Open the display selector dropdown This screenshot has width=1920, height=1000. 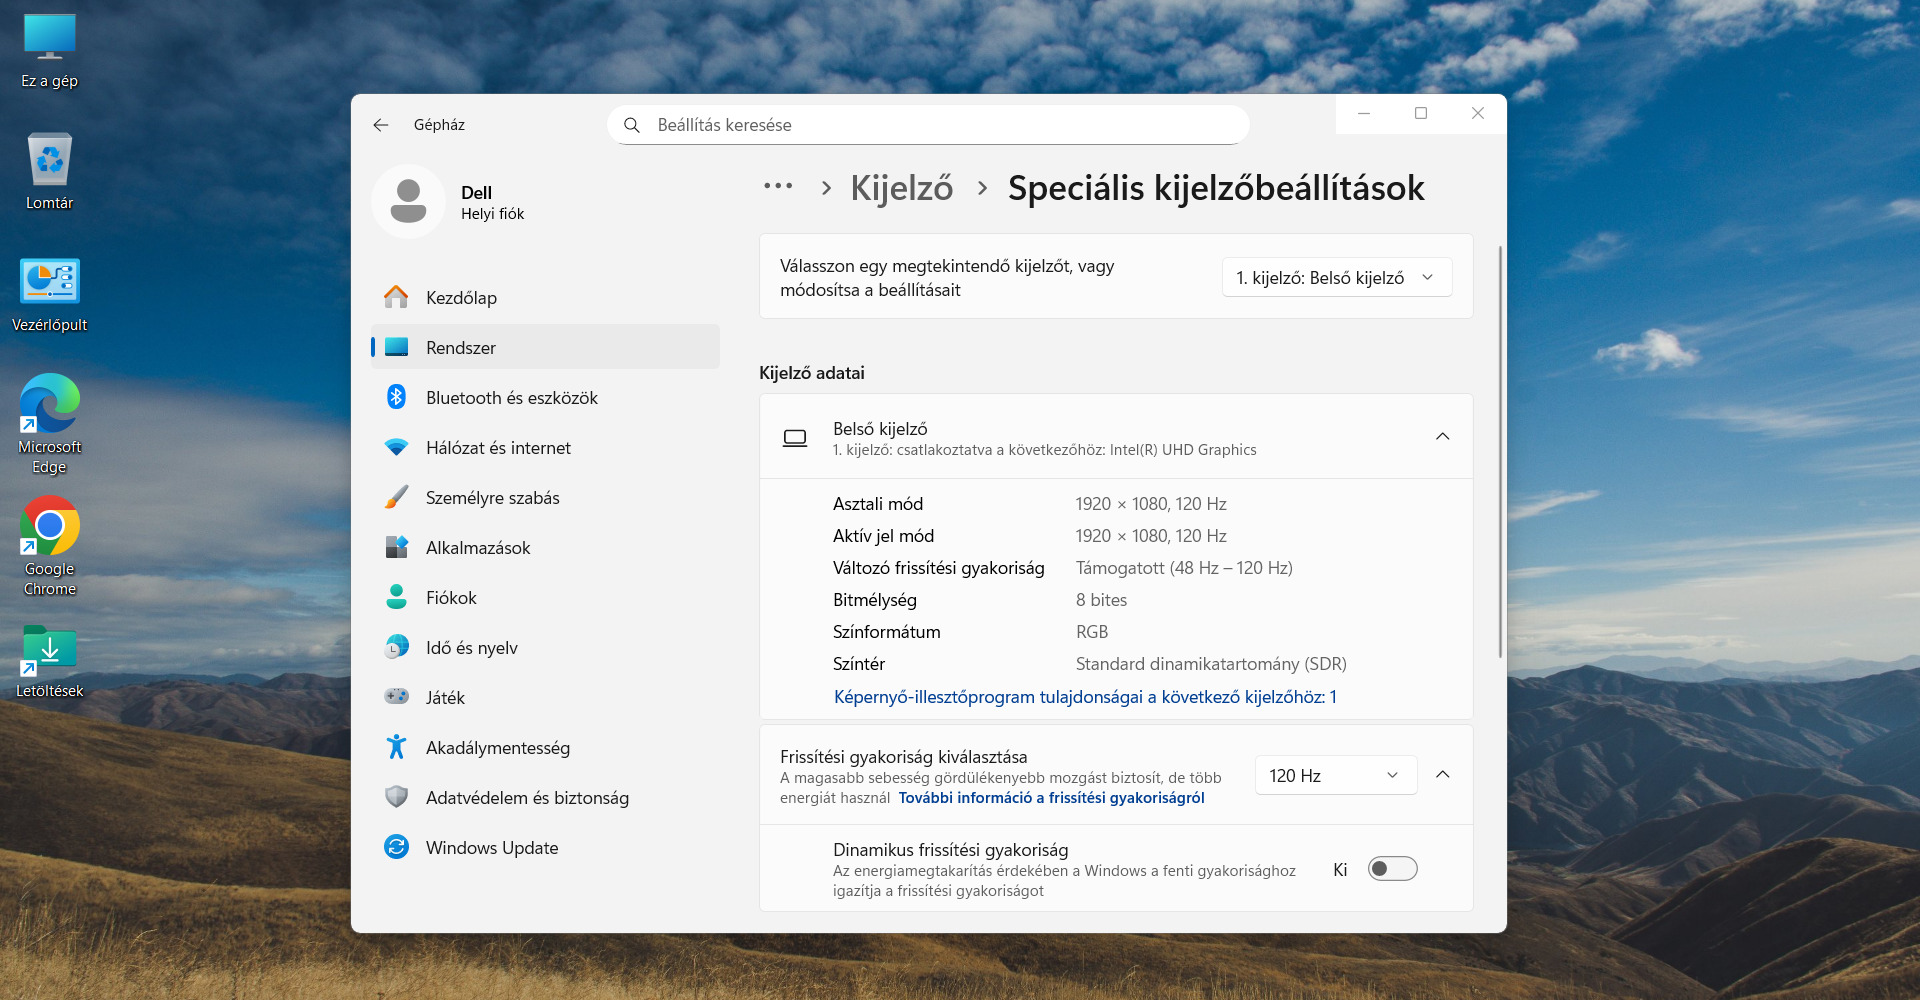(1336, 278)
